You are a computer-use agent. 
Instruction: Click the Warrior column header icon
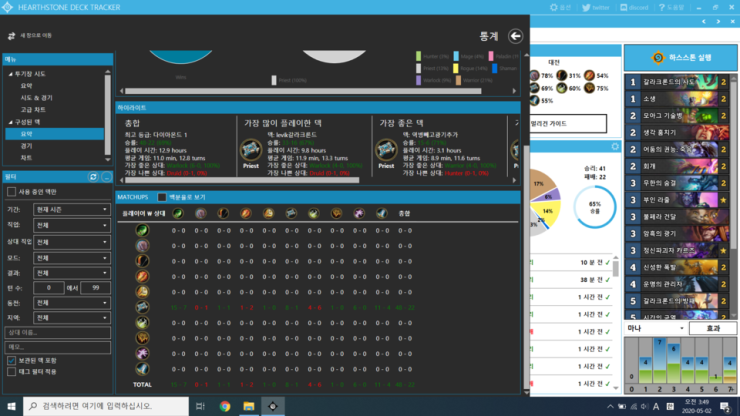click(382, 213)
